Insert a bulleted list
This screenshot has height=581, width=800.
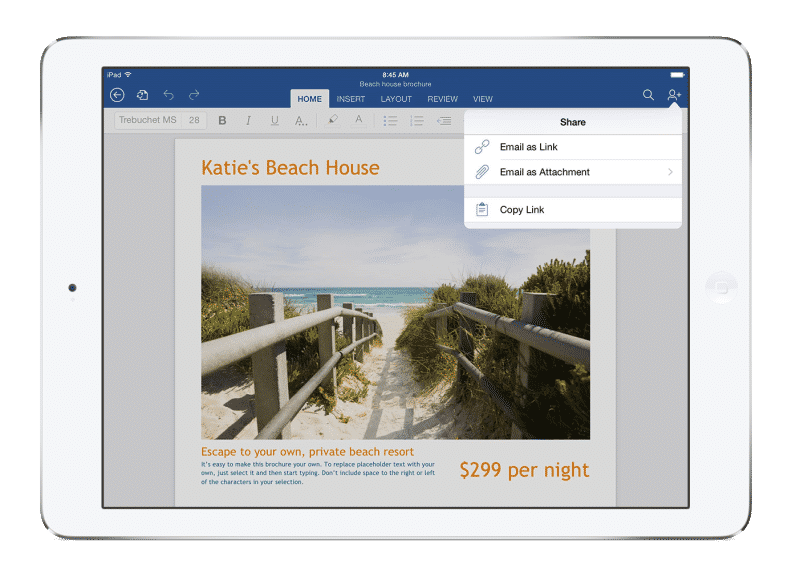click(390, 121)
